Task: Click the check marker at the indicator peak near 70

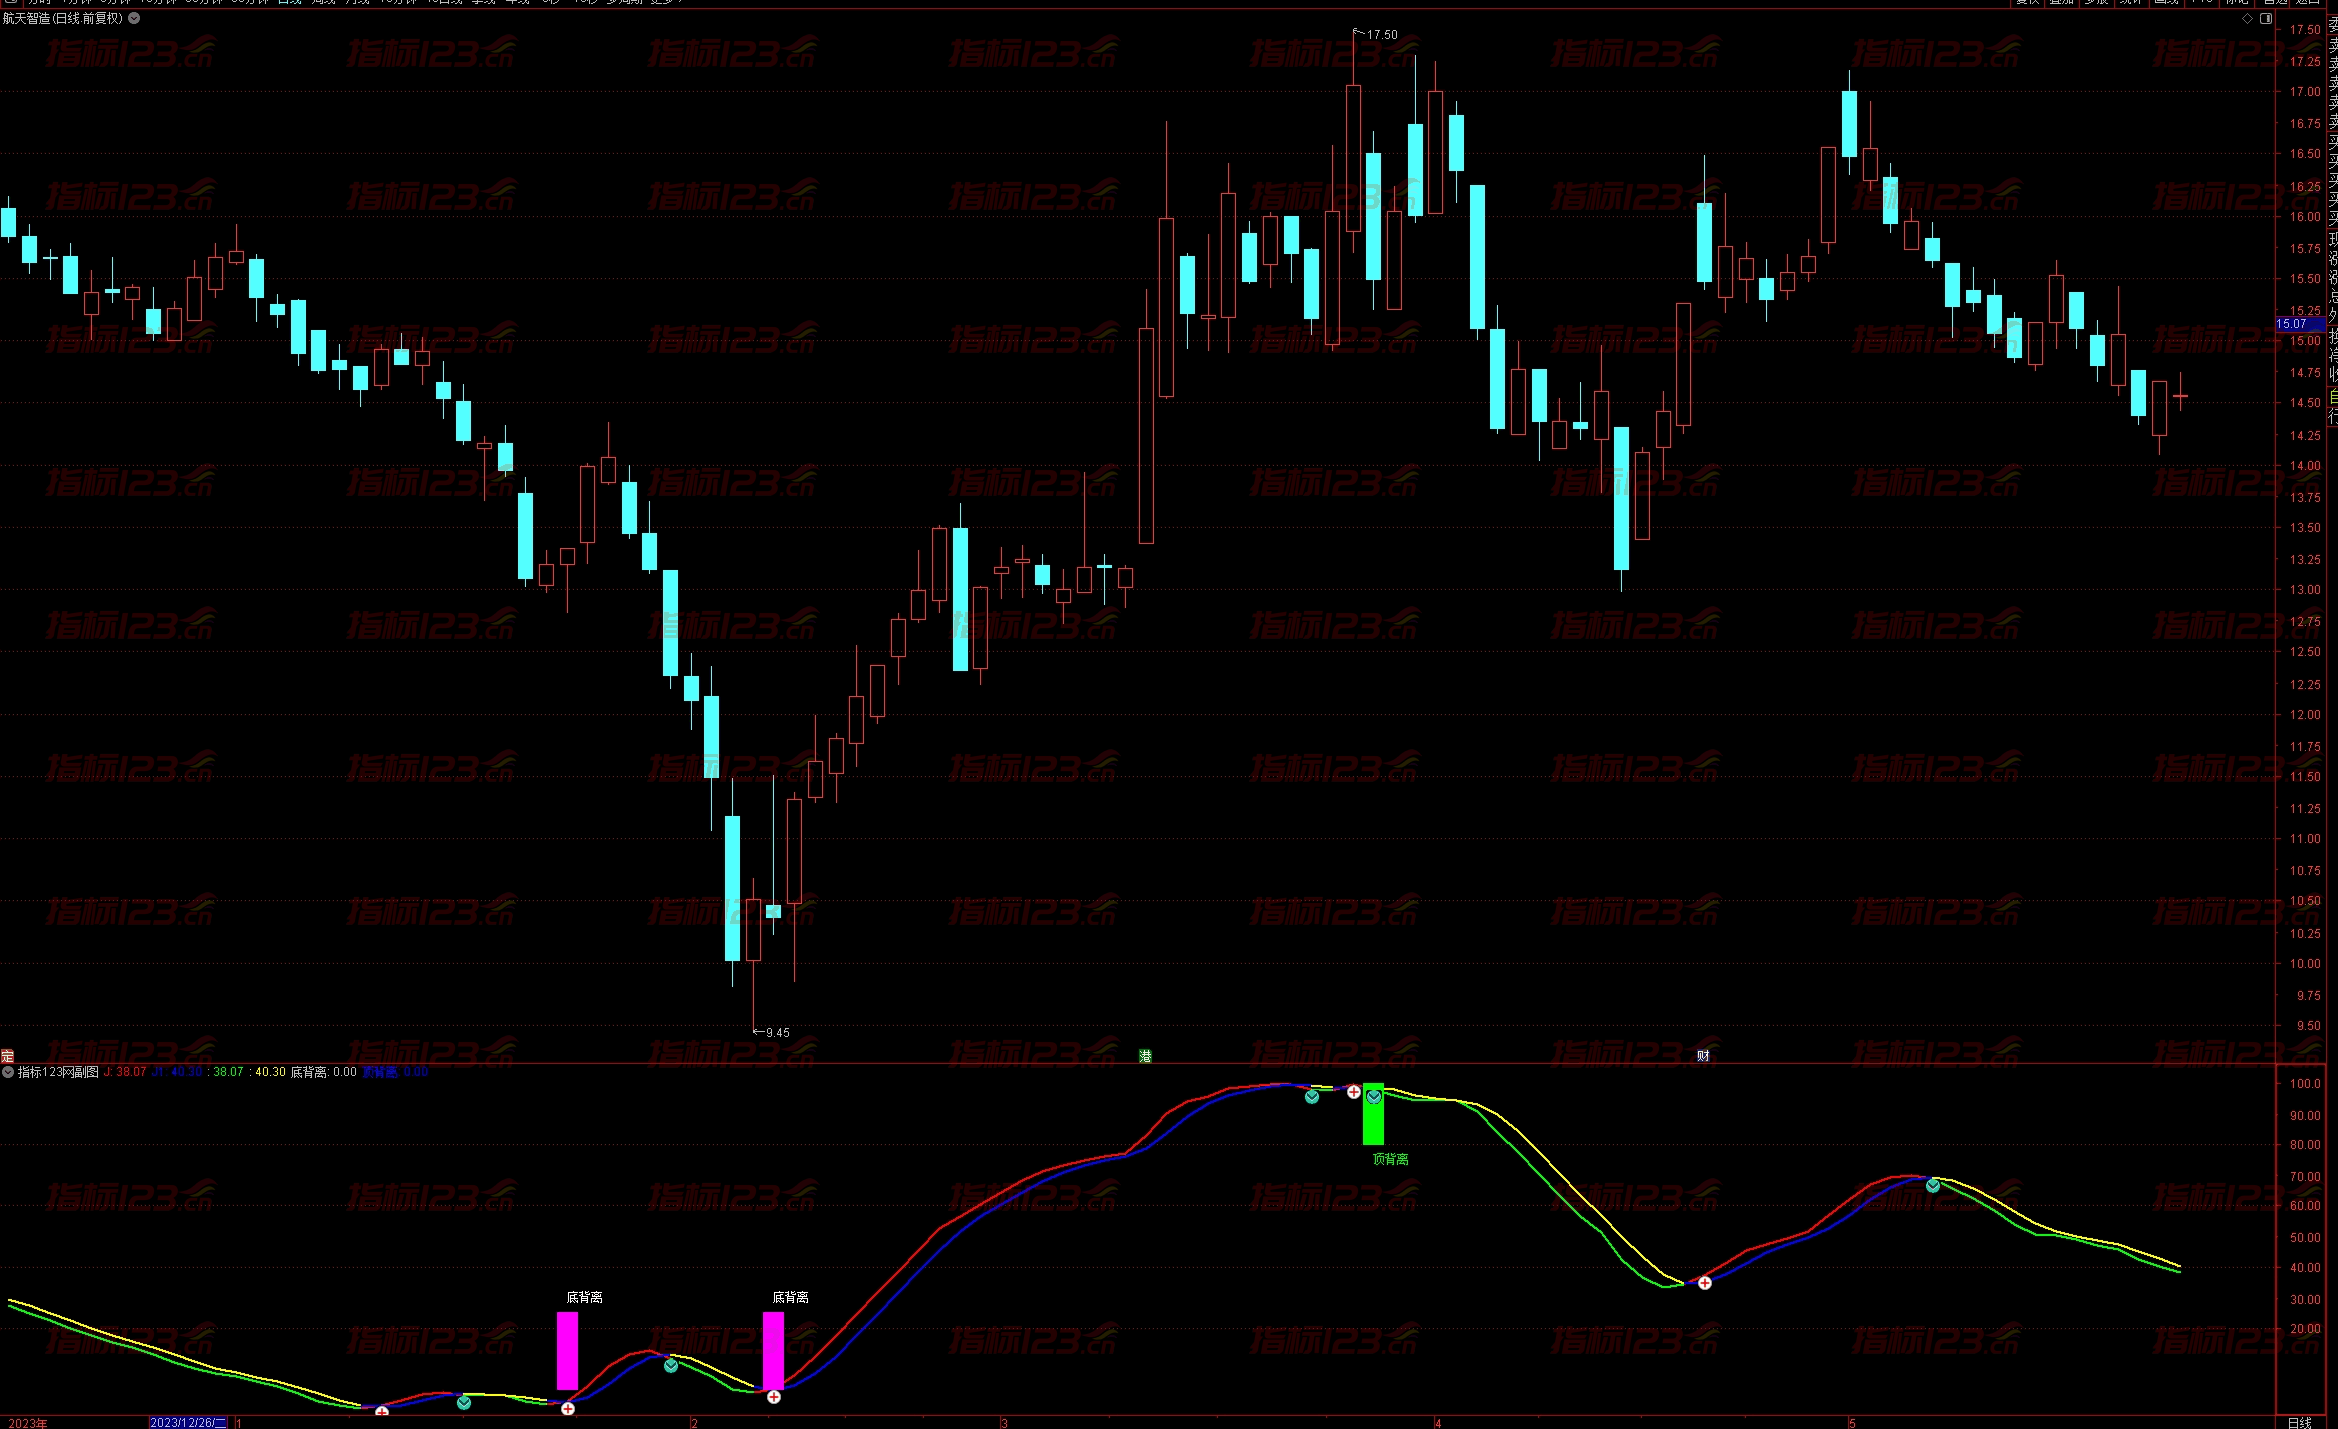Action: (x=1933, y=1186)
